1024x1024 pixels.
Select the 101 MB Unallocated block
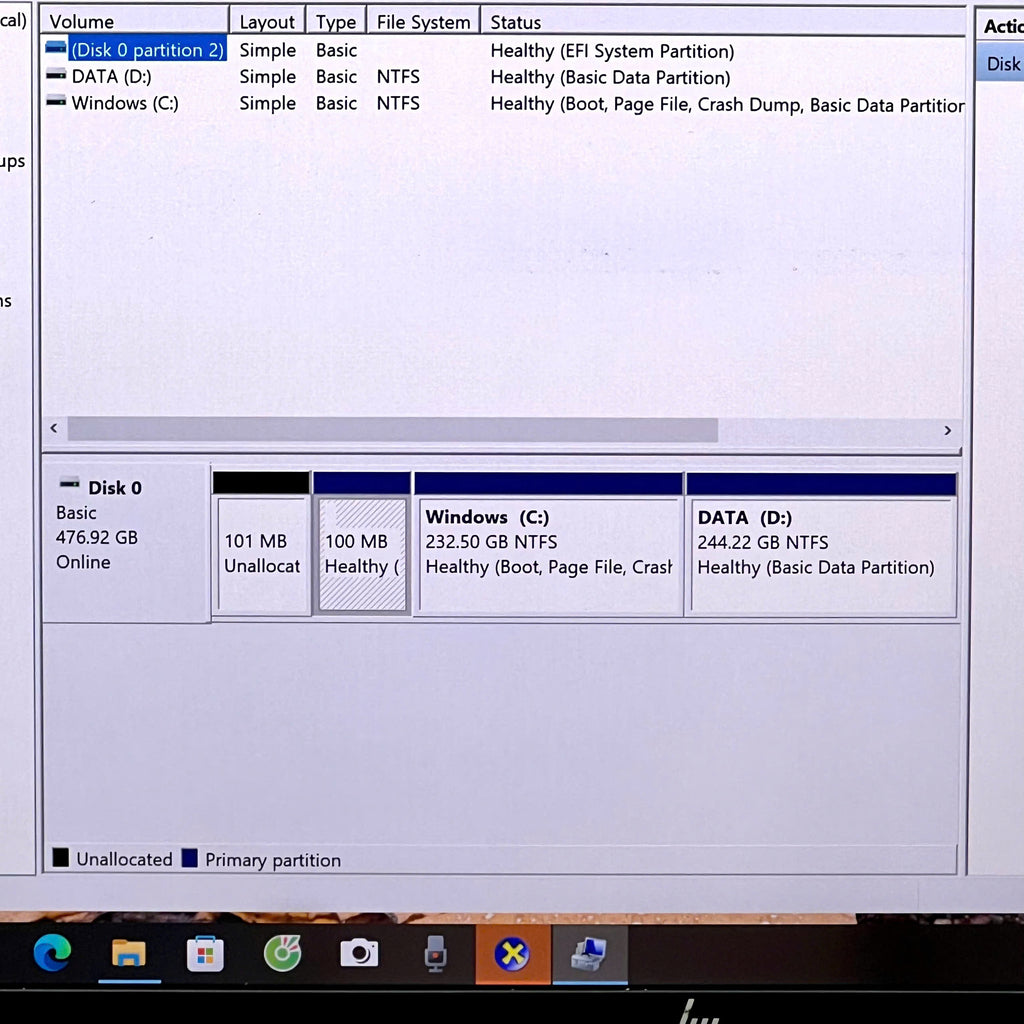point(261,543)
